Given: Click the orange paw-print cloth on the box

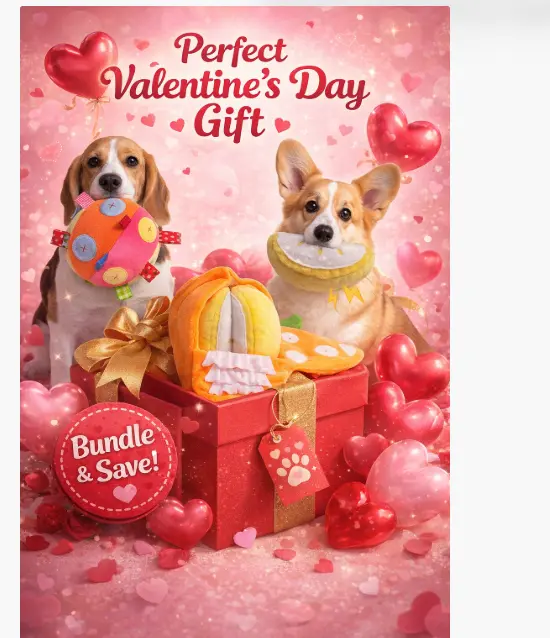Looking at the screenshot, I should [321, 350].
